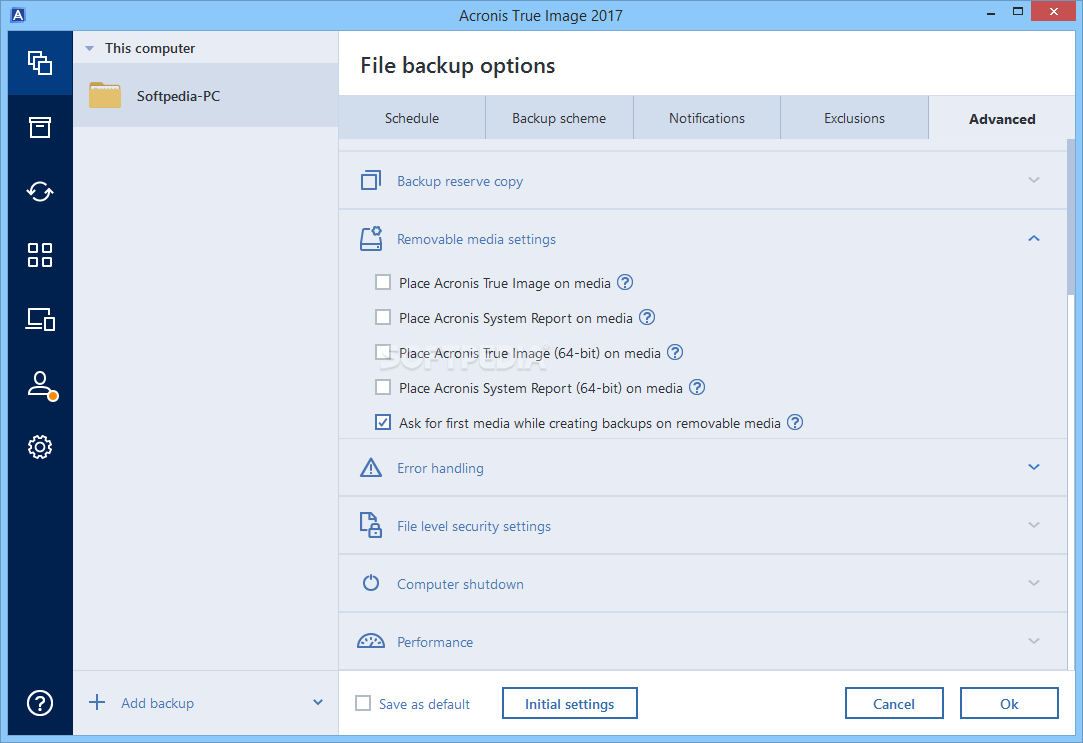Open the Backup section in sidebar
The image size is (1083, 743).
point(40,63)
